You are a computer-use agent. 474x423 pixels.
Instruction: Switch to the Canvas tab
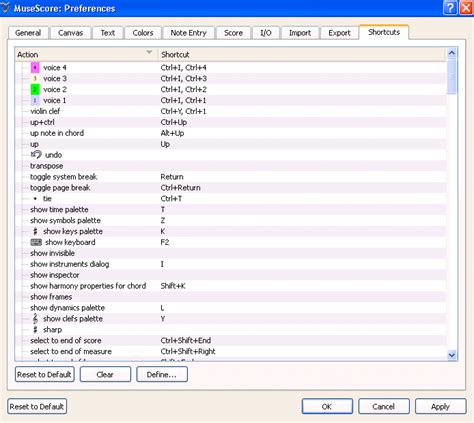[x=70, y=33]
